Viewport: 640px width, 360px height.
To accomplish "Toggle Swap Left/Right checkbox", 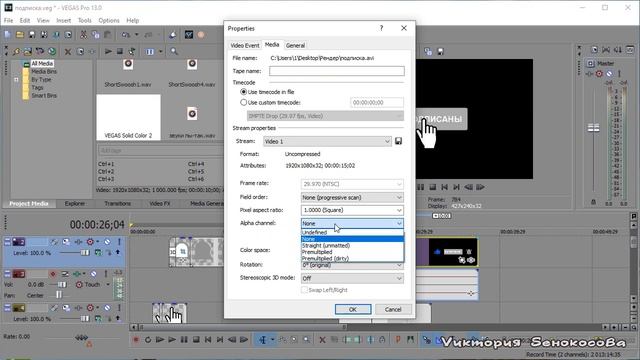I will (304, 290).
